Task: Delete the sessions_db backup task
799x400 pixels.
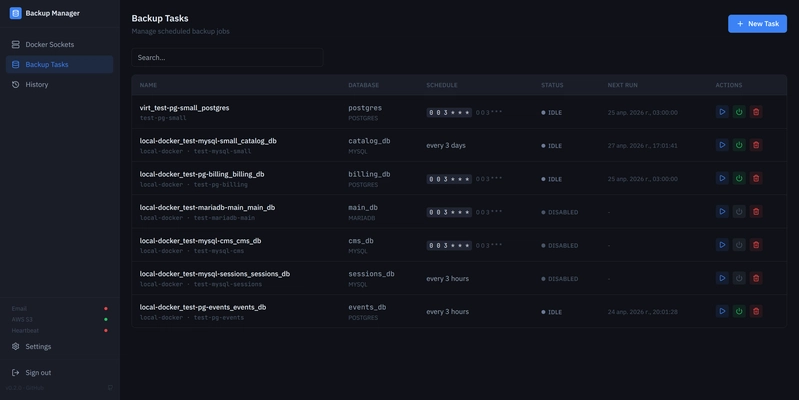Action: tap(756, 278)
